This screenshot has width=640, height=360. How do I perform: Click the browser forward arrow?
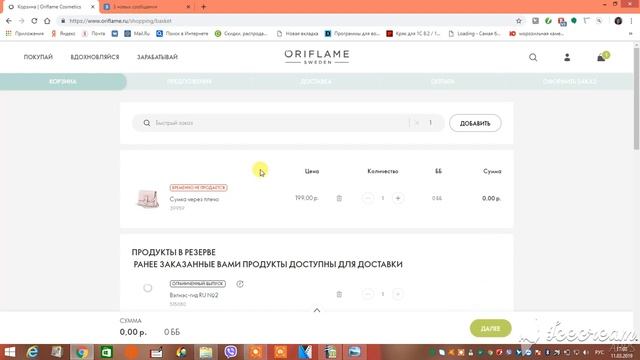click(x=22, y=21)
